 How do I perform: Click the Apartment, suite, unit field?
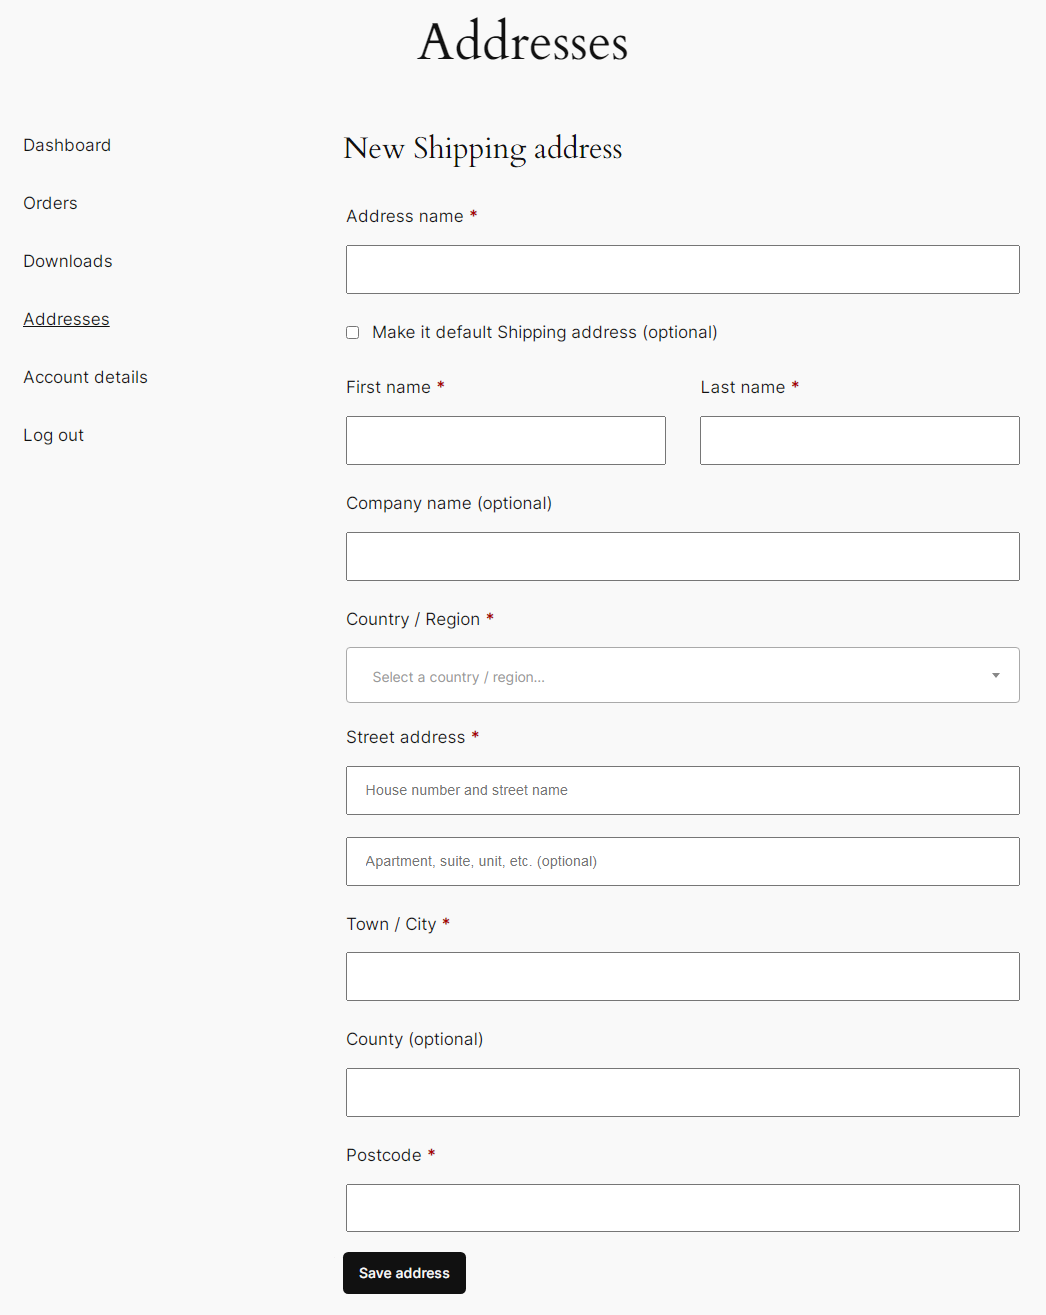(682, 862)
